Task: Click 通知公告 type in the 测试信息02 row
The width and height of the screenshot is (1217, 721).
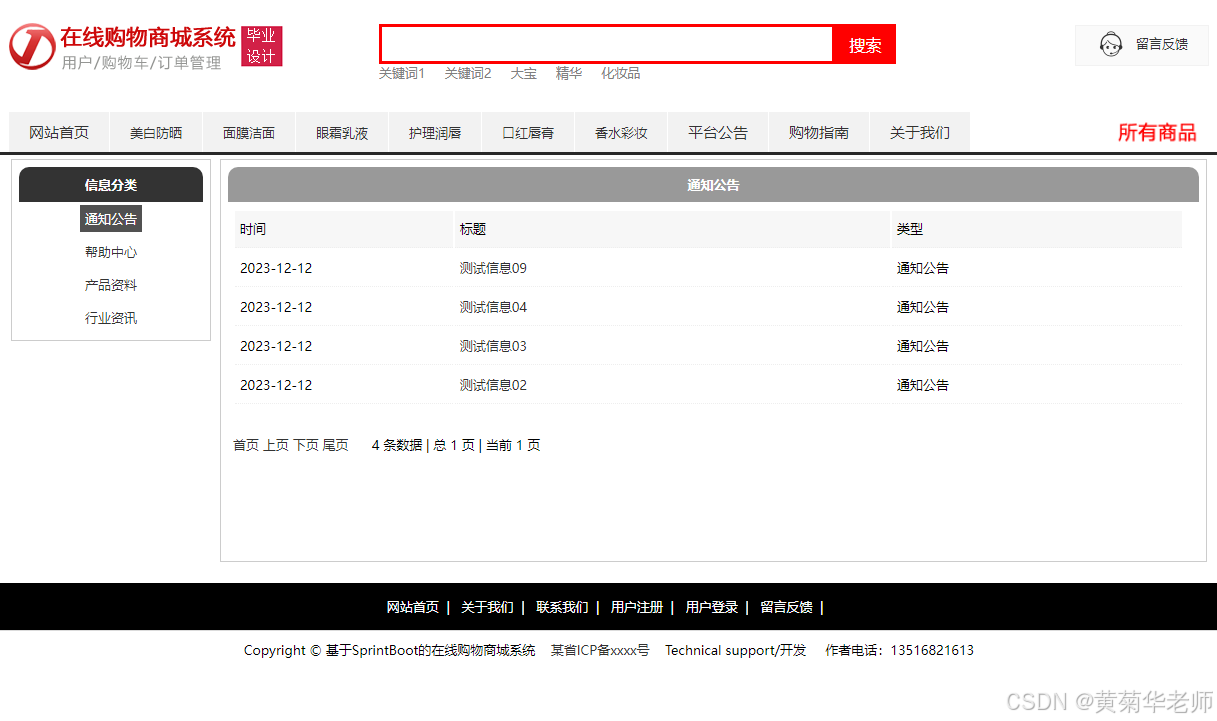Action: click(x=923, y=385)
